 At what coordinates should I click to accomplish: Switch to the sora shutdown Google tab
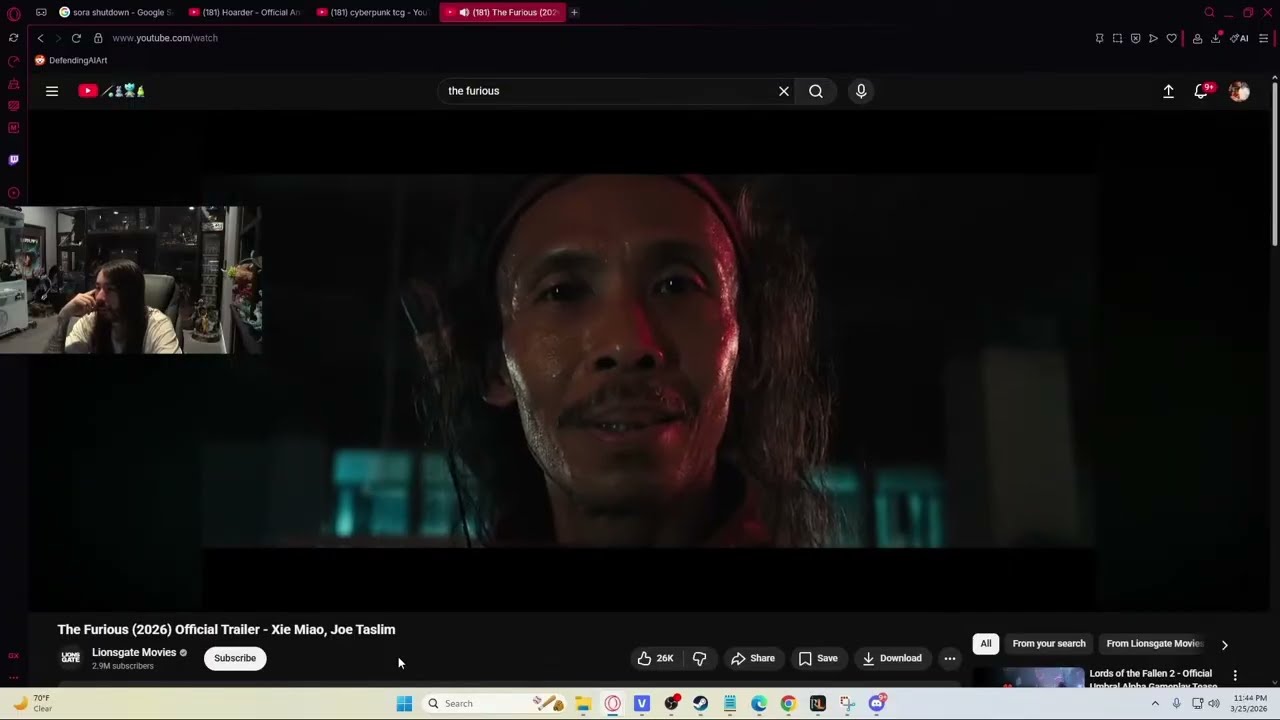(115, 12)
